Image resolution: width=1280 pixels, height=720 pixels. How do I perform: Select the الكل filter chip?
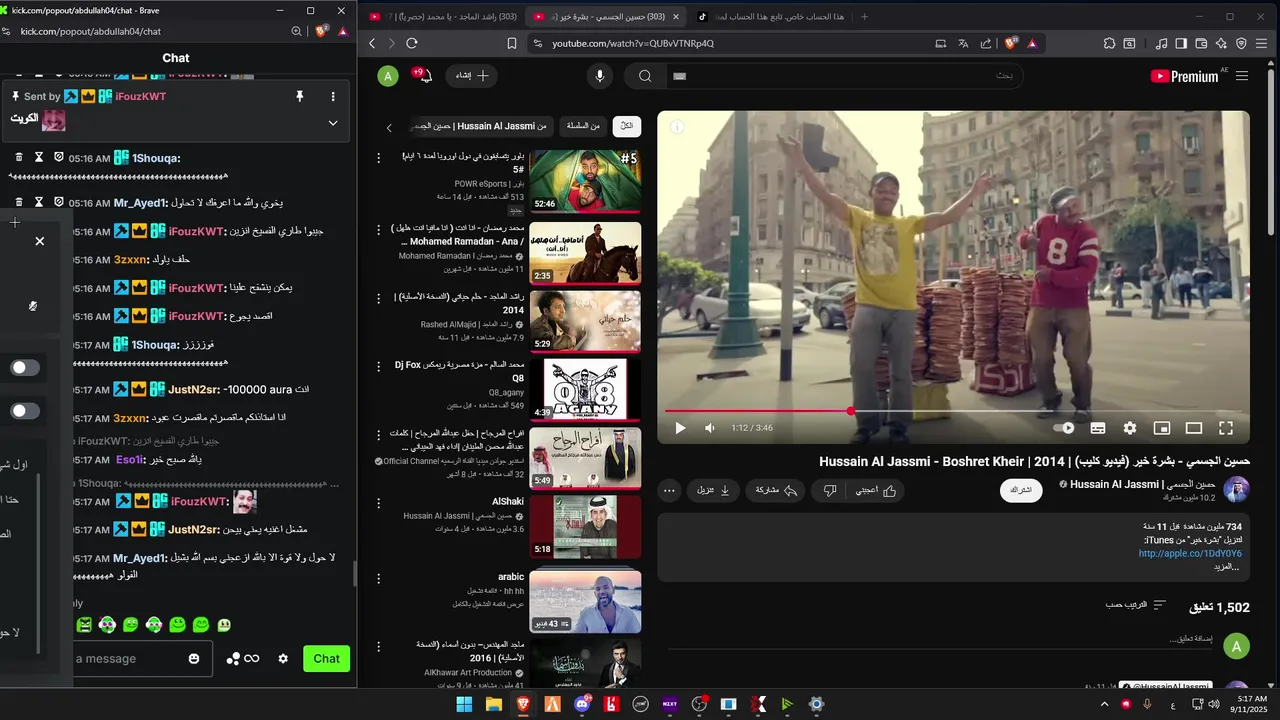(627, 126)
